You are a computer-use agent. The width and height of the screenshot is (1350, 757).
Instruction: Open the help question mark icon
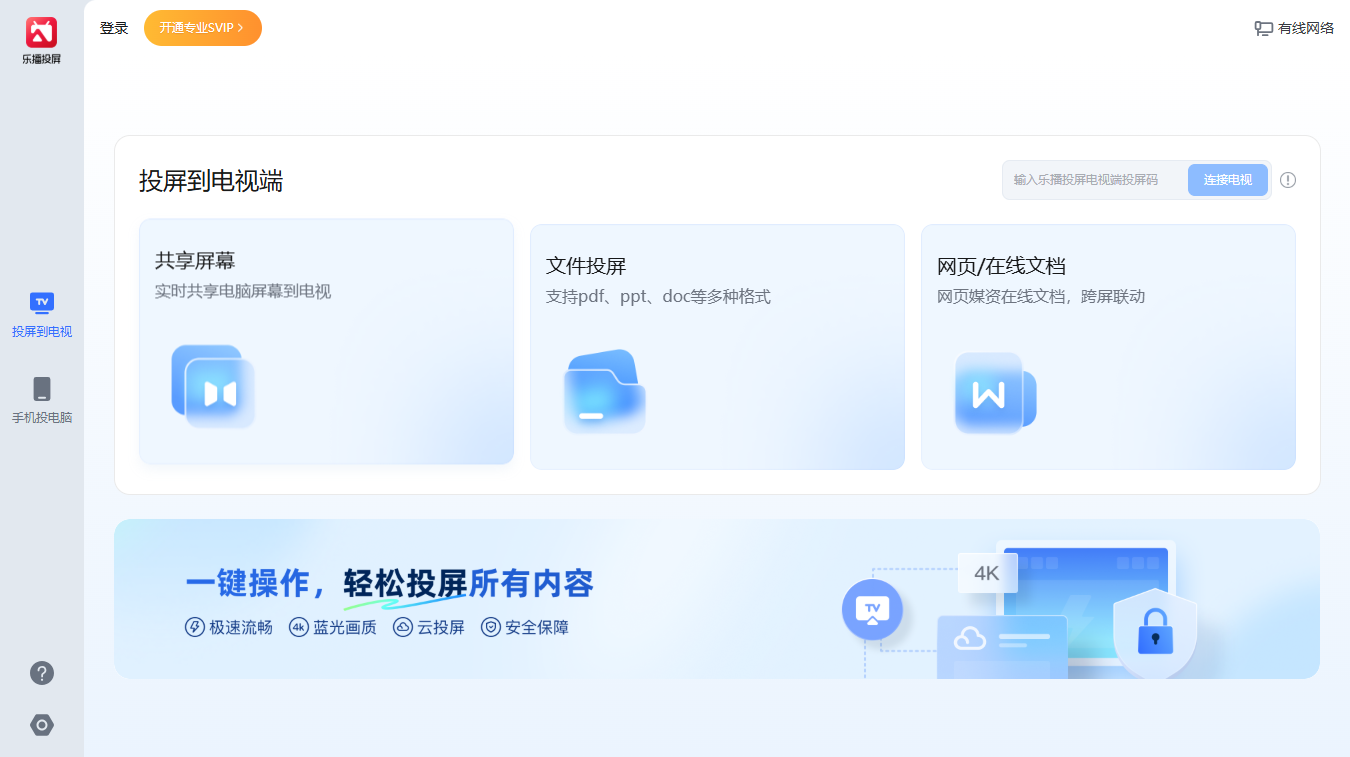[x=42, y=673]
